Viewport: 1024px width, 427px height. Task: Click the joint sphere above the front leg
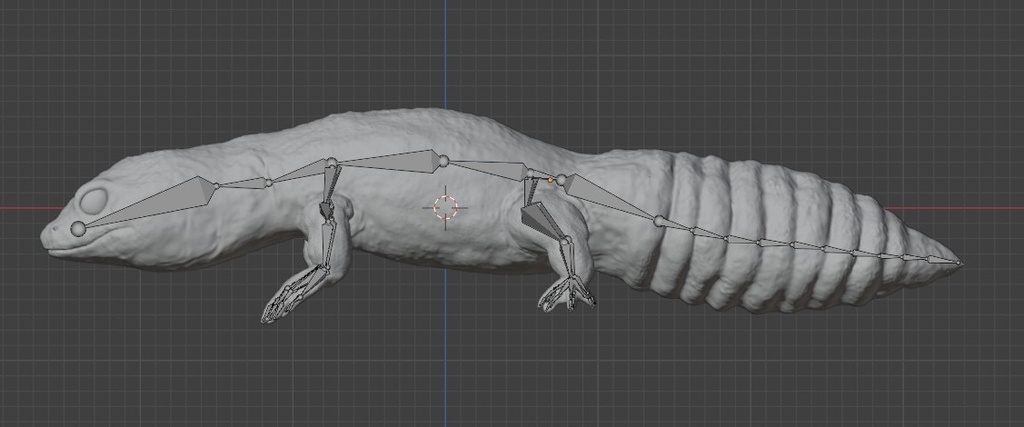(332, 163)
